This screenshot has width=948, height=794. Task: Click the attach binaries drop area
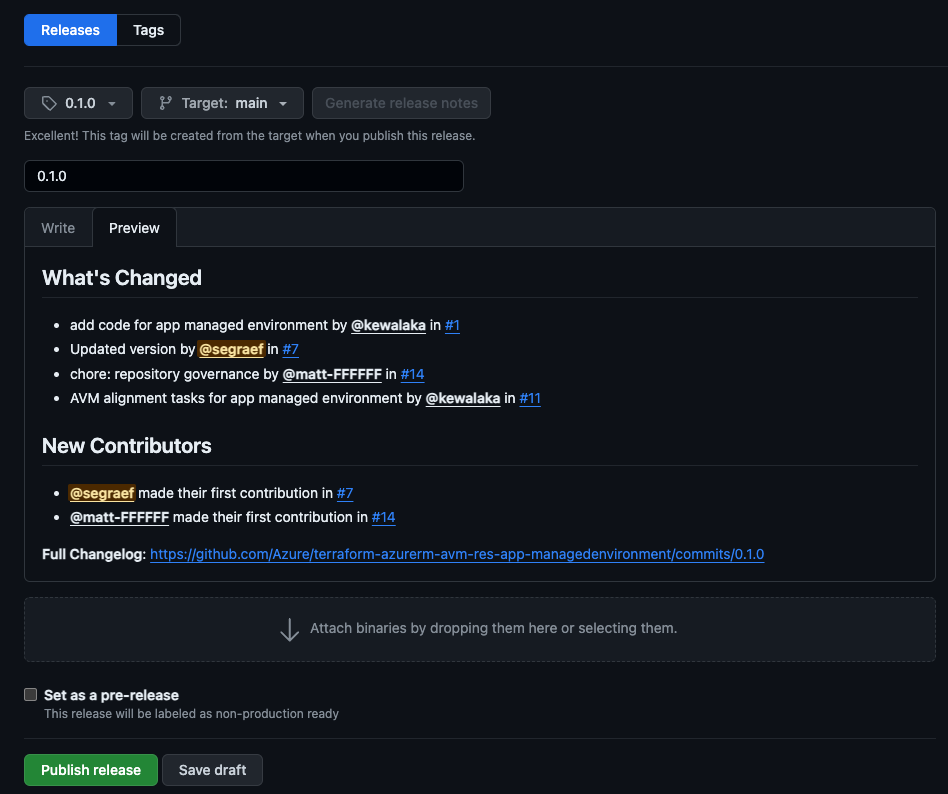coord(600,629)
